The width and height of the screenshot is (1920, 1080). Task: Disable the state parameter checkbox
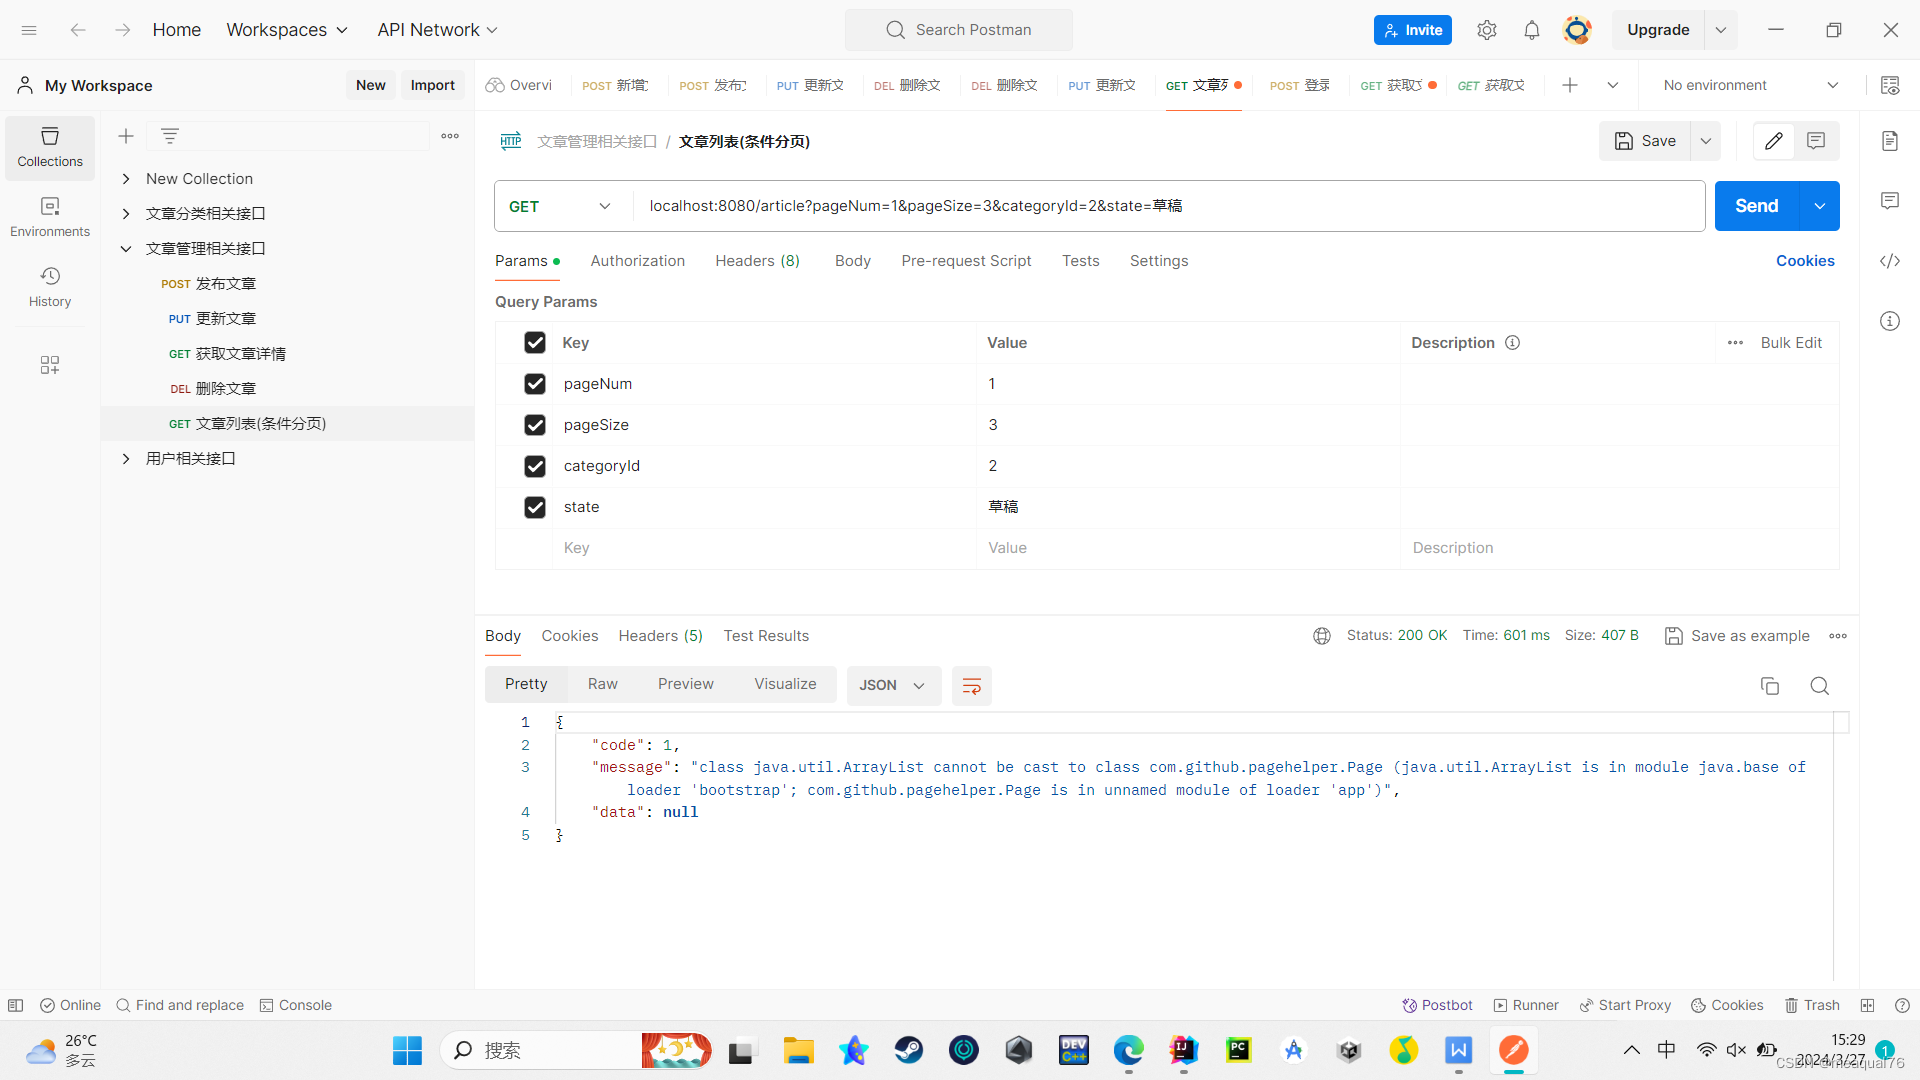(x=535, y=507)
